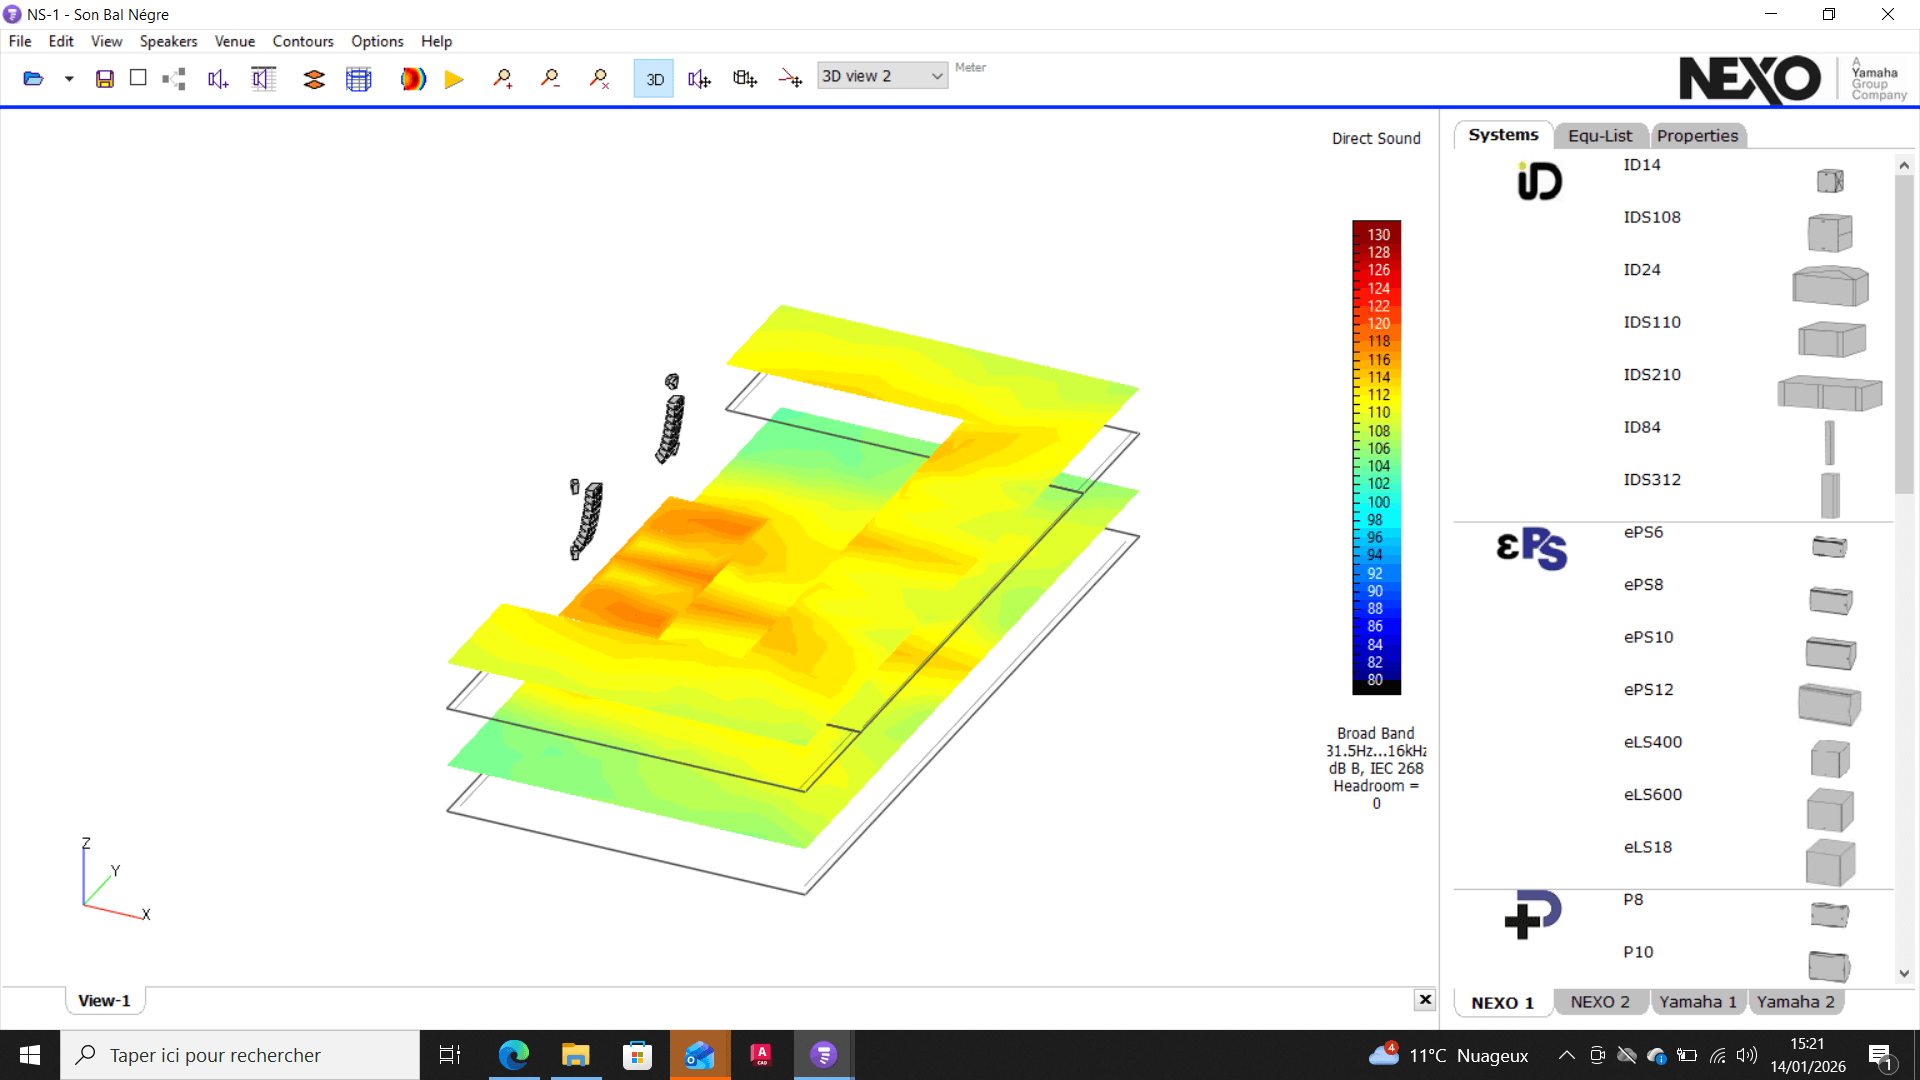Click the blue grid venue icon
Image resolution: width=1920 pixels, height=1080 pixels.
pyautogui.click(x=359, y=79)
